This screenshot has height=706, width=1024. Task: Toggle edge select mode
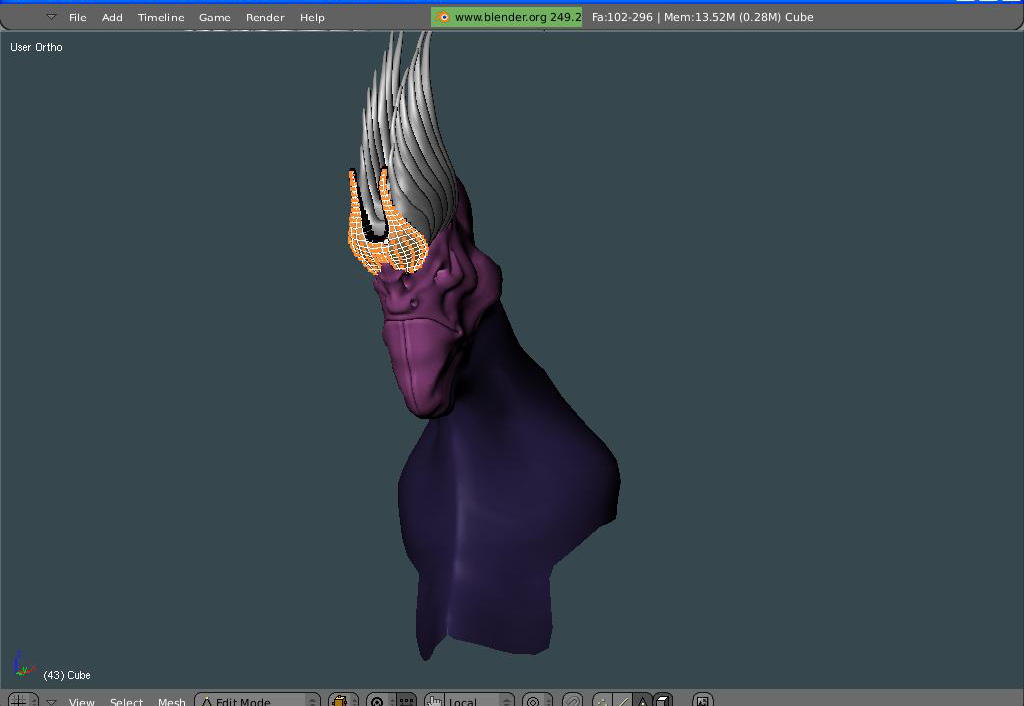[622, 701]
